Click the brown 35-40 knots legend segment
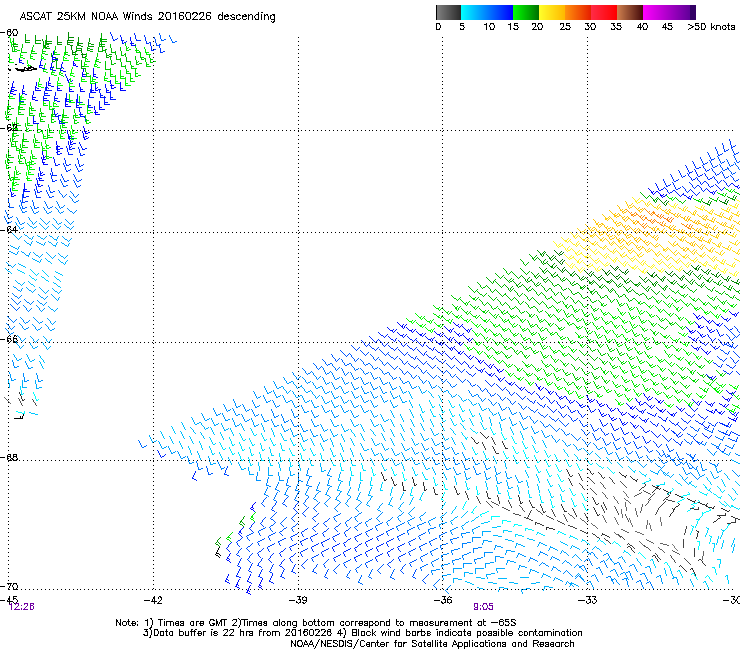Screen dimensions: 740x650 click(630, 12)
